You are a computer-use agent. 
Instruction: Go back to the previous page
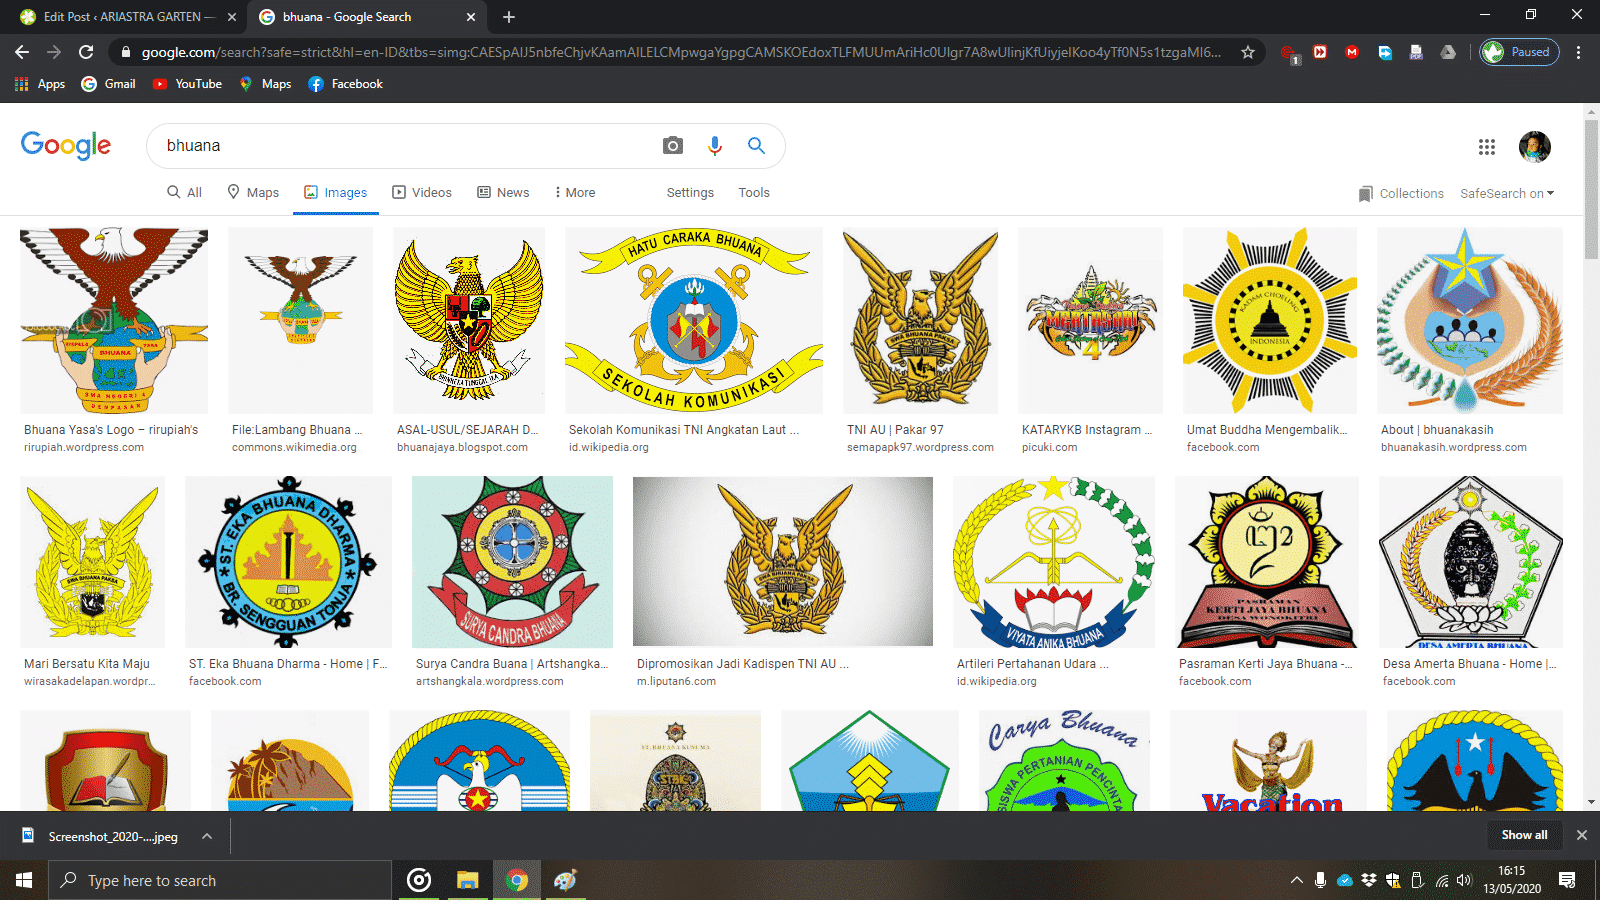tap(22, 52)
